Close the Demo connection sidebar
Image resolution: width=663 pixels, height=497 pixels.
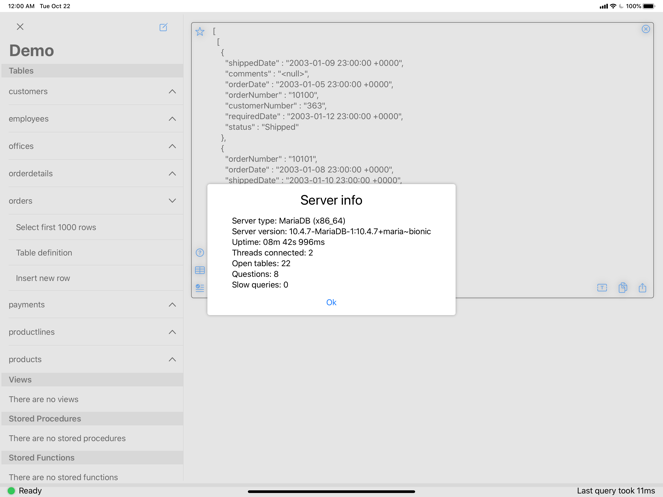pyautogui.click(x=20, y=27)
